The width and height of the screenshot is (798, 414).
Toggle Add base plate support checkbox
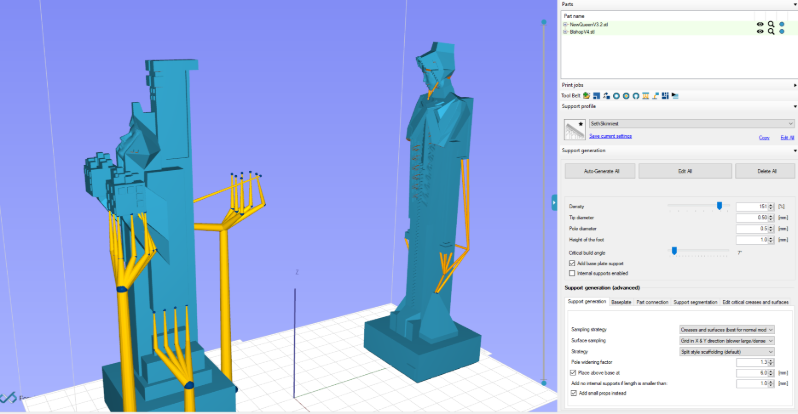(x=572, y=263)
